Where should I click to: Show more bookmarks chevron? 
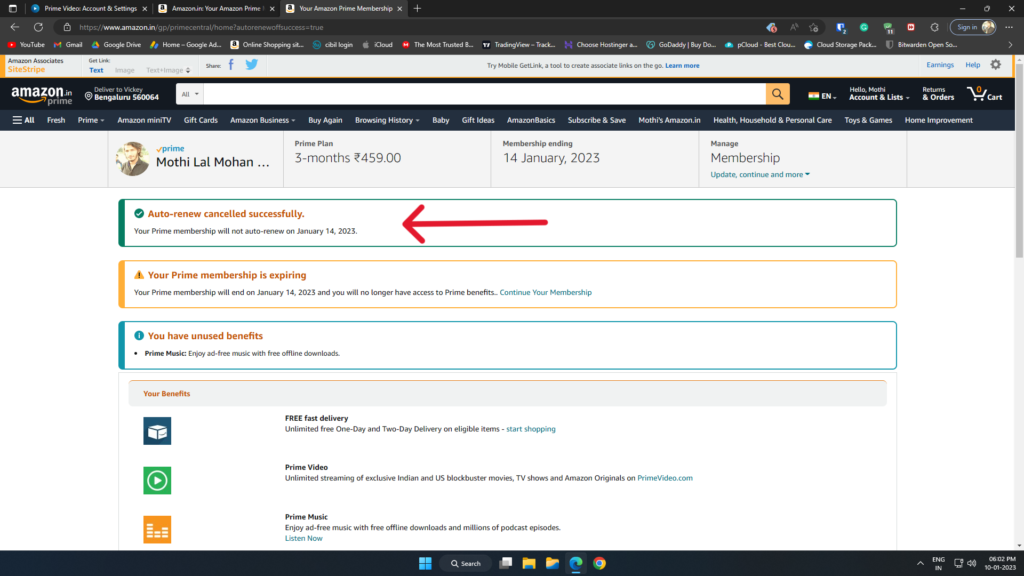click(x=1010, y=45)
